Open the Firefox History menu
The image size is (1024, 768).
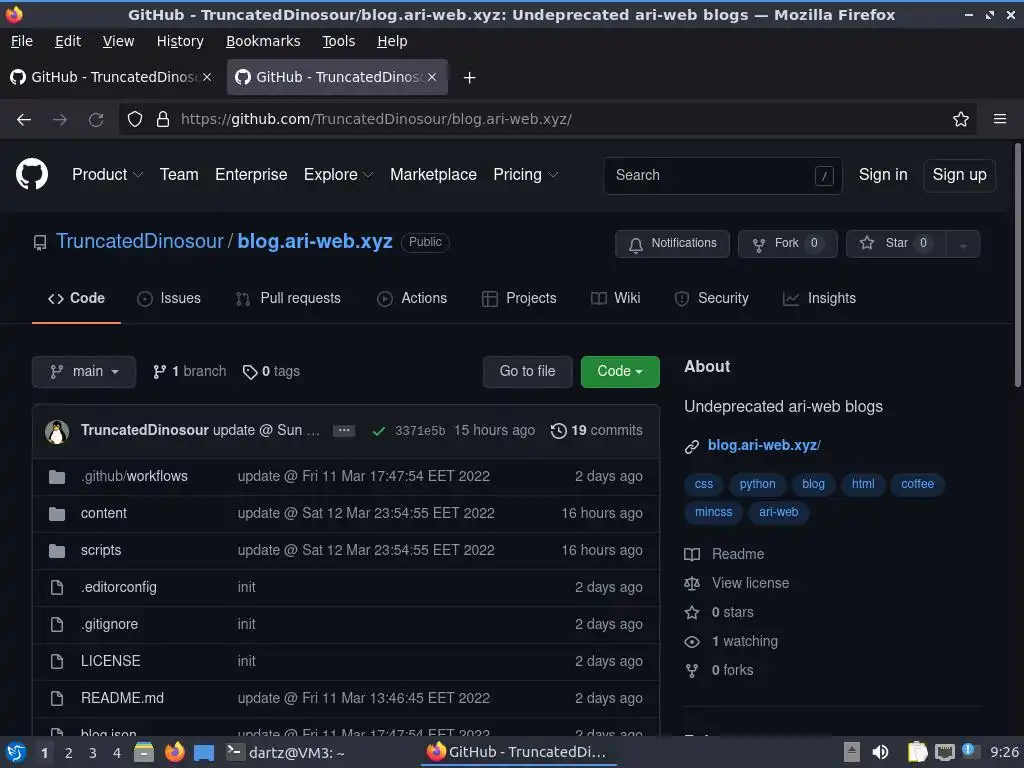click(180, 41)
